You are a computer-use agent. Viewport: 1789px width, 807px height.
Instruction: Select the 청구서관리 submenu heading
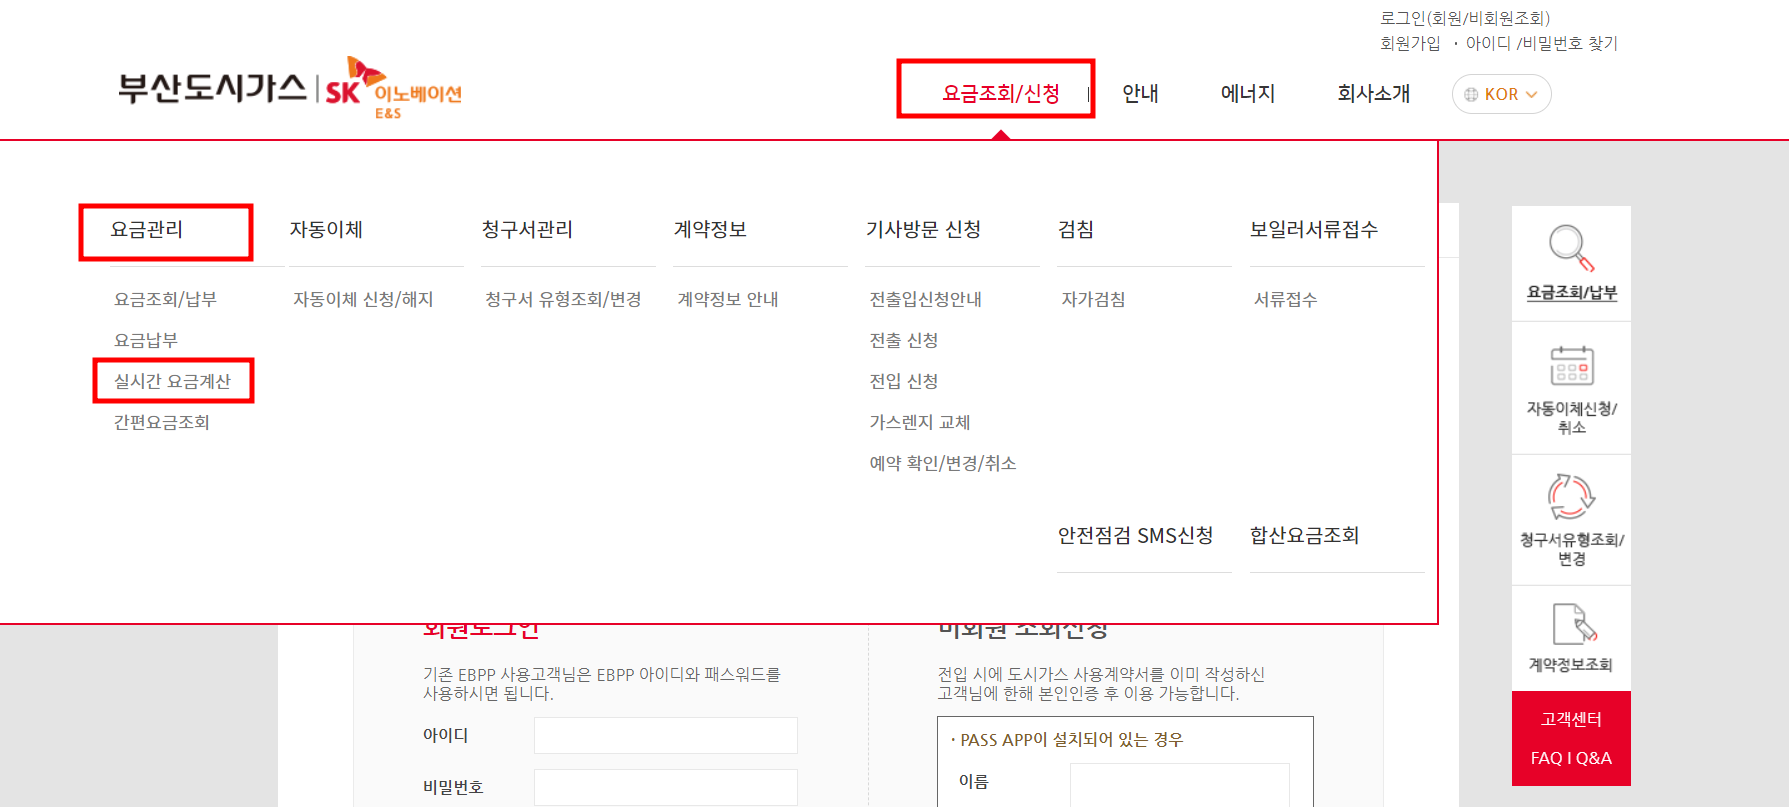tap(527, 229)
